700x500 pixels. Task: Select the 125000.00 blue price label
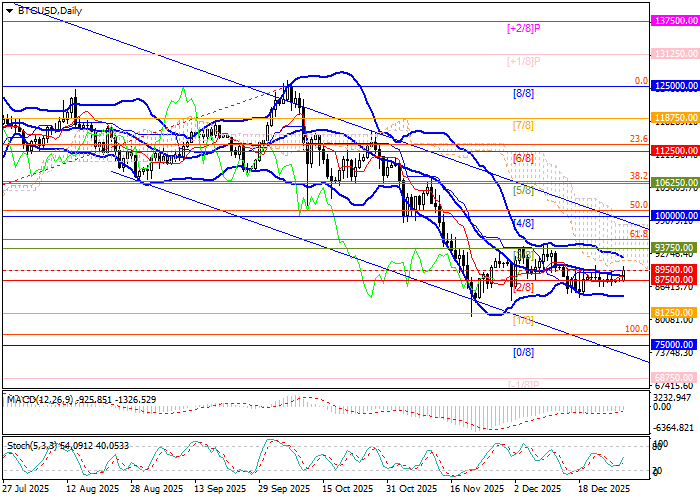tap(675, 86)
